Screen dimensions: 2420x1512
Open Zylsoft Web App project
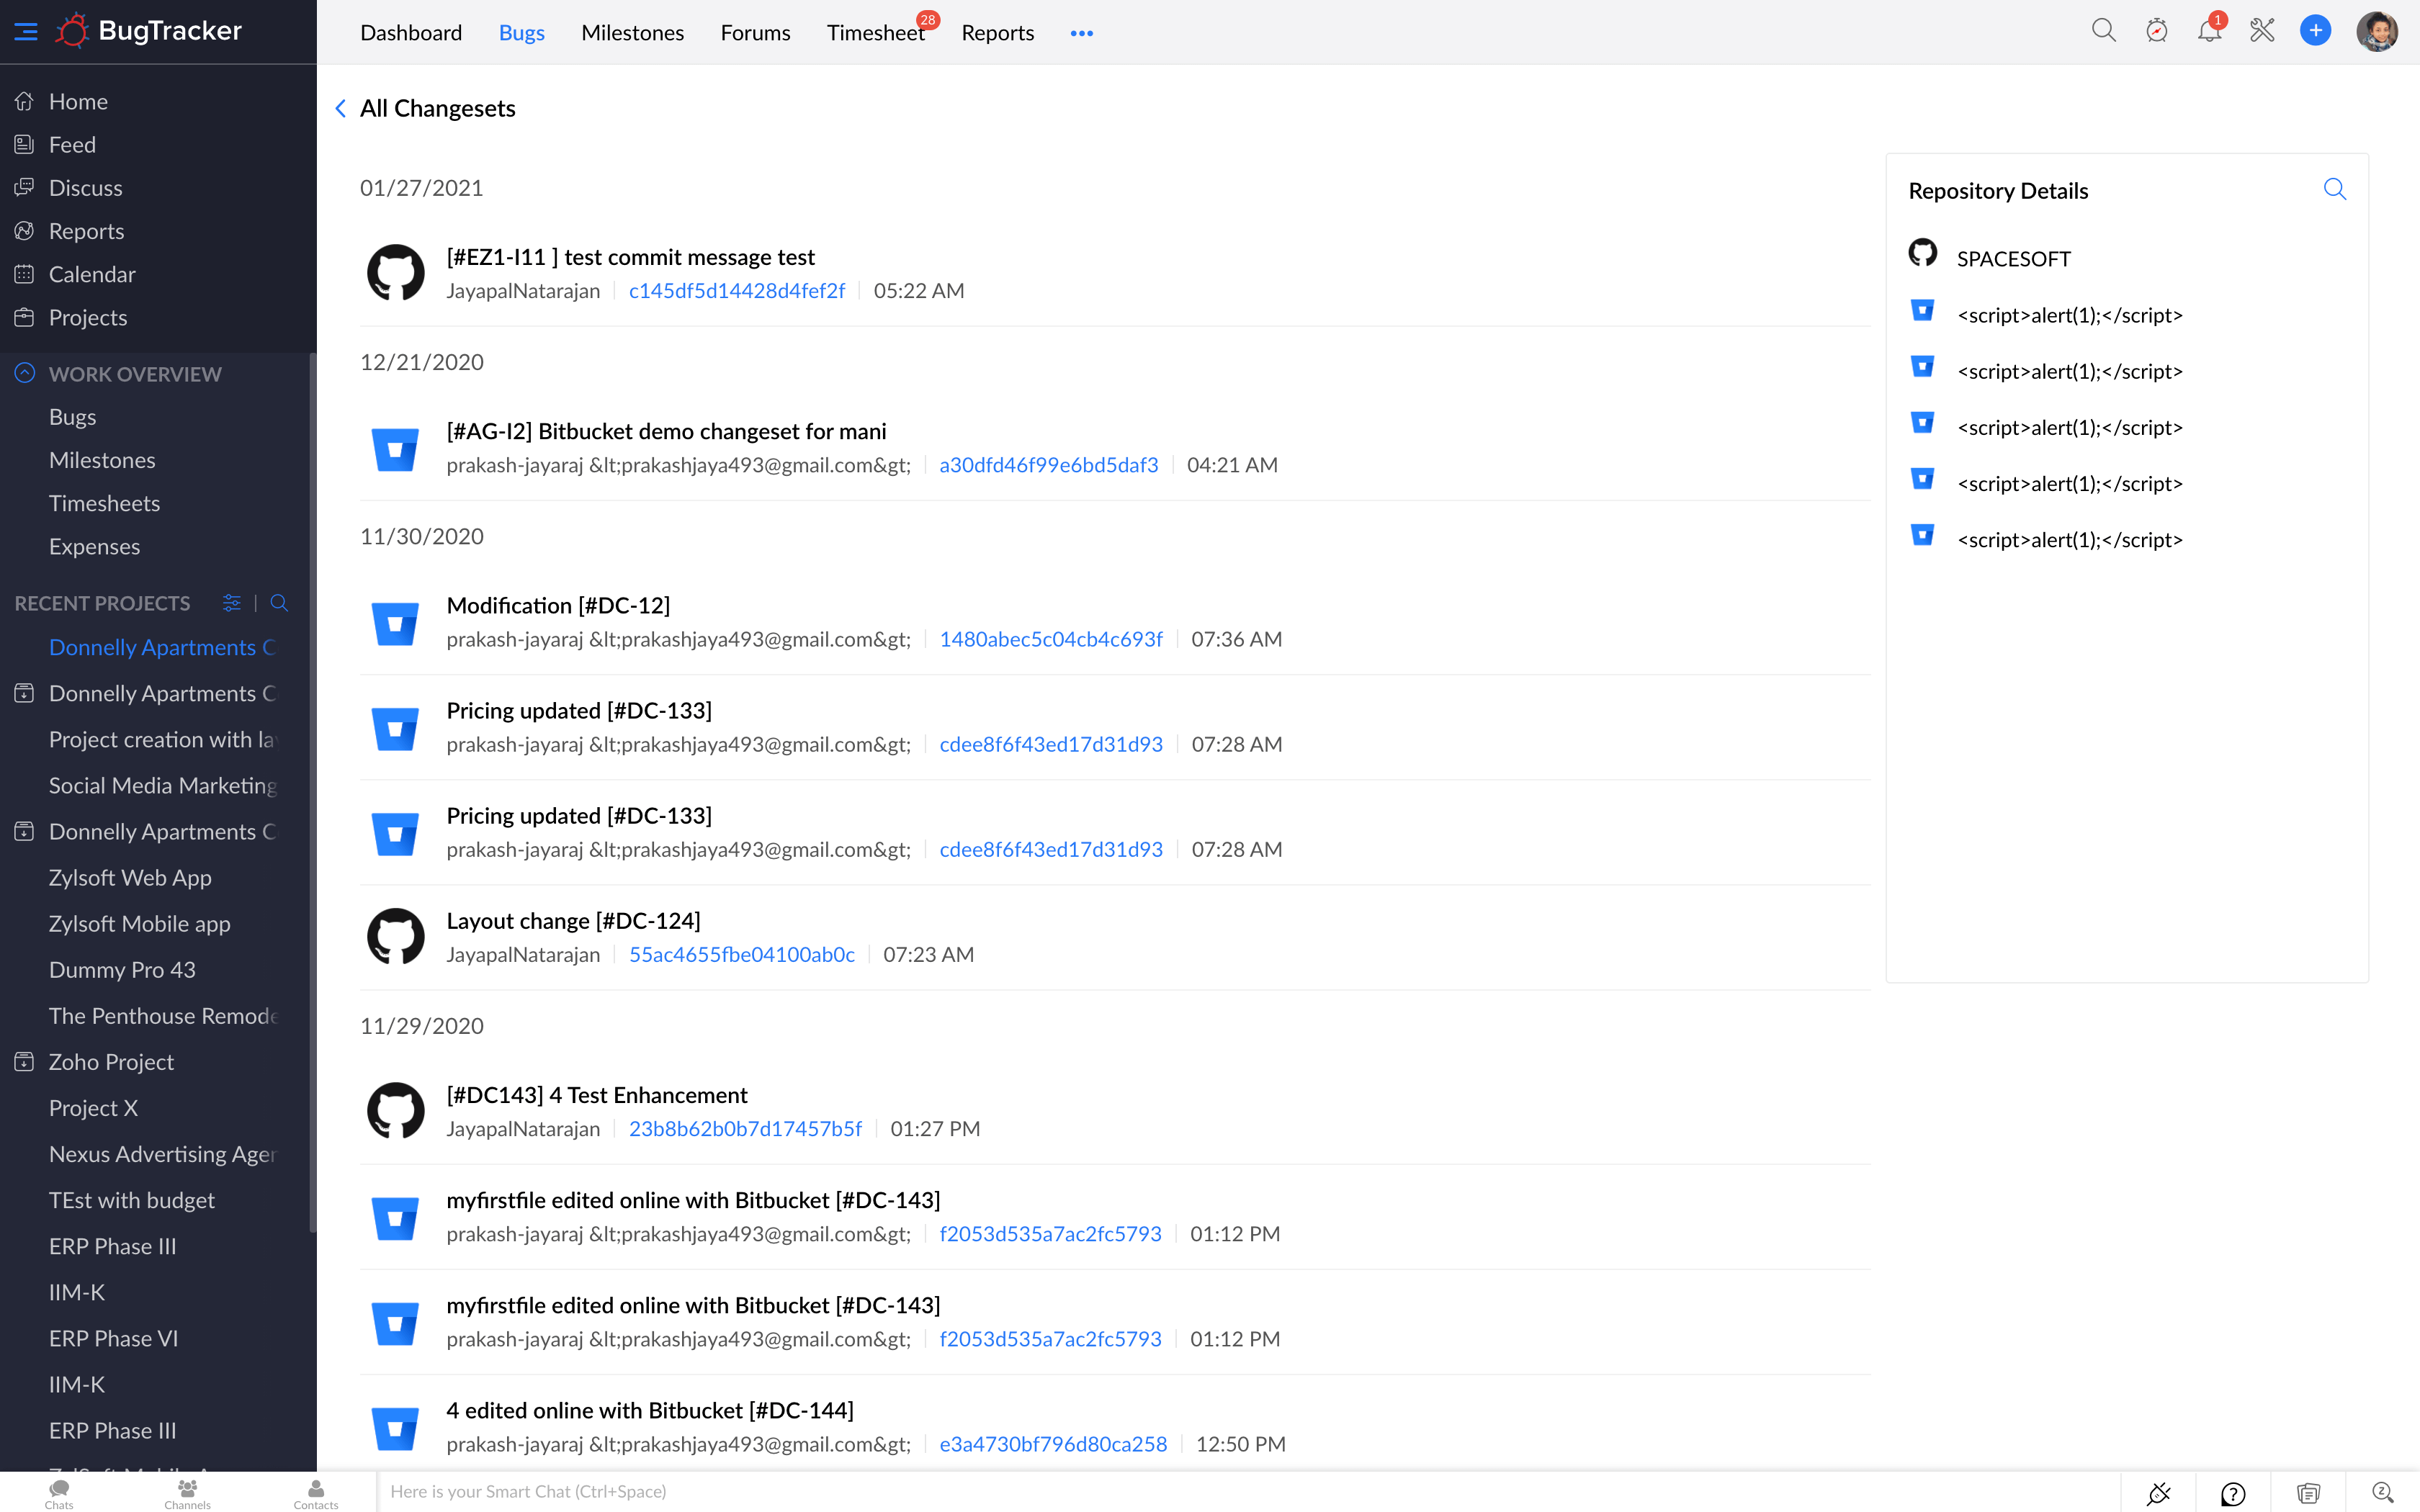pos(130,878)
